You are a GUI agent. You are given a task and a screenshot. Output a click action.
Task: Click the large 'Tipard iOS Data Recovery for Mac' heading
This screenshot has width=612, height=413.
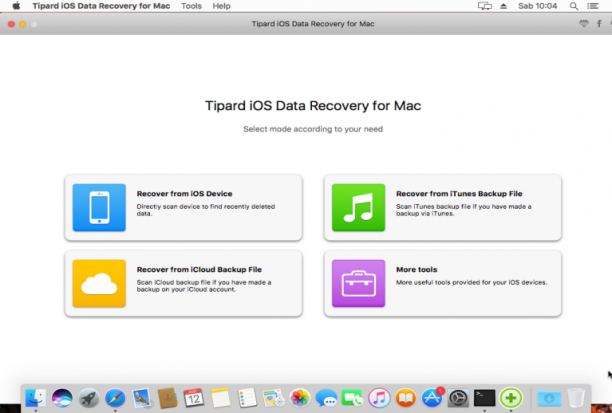313,106
